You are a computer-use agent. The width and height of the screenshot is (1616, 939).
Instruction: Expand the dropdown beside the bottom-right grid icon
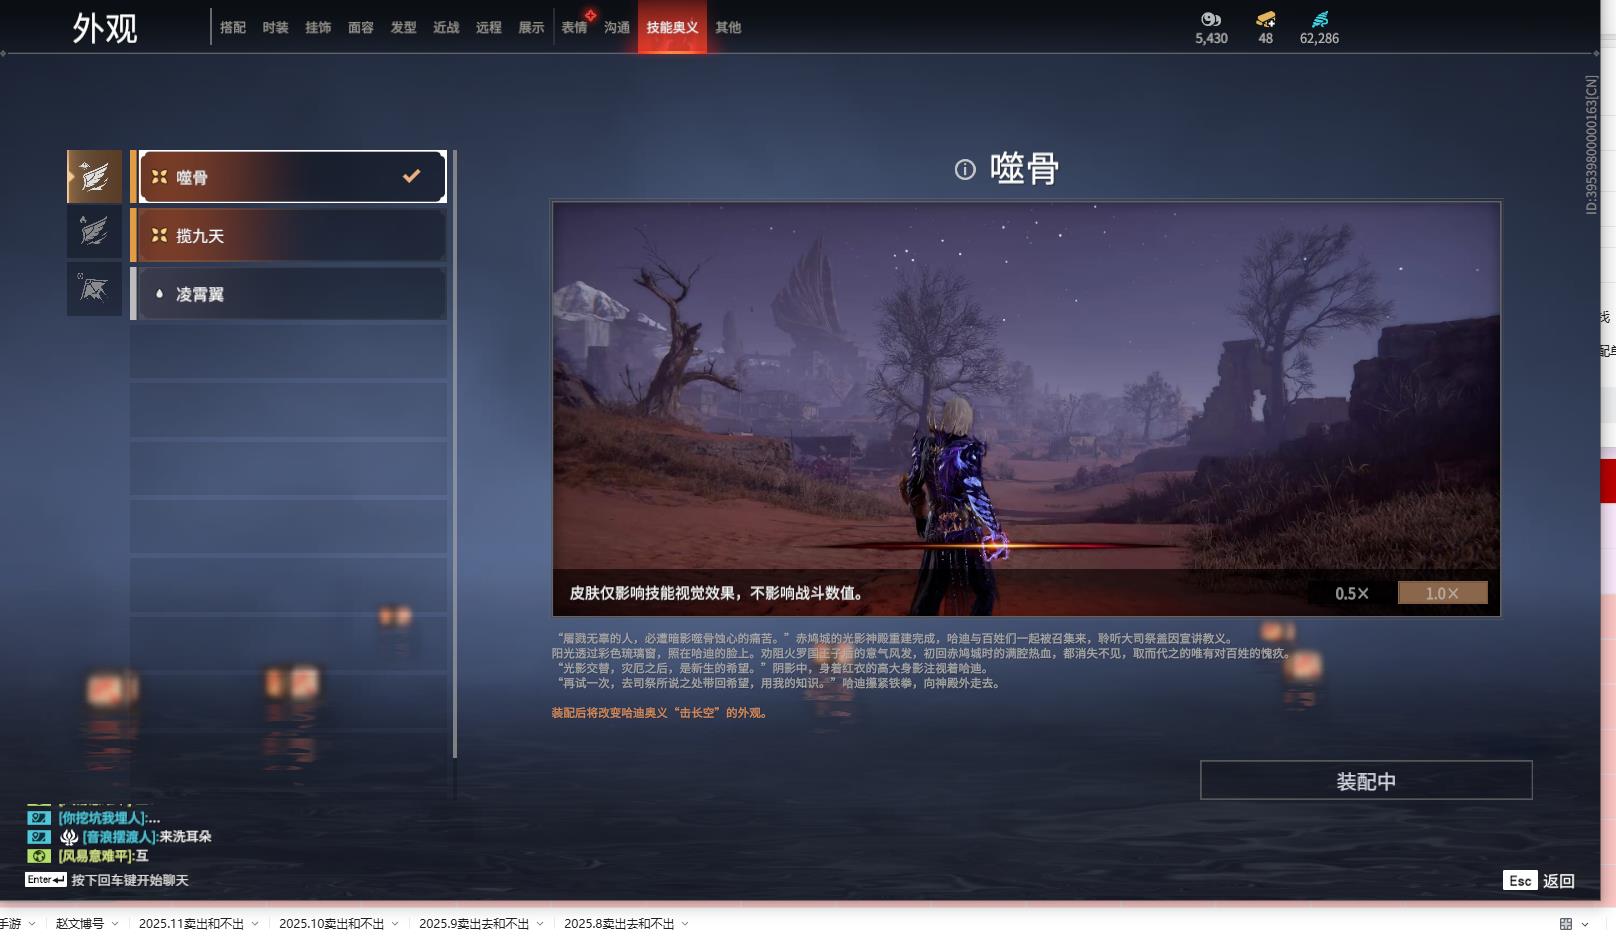[1585, 924]
